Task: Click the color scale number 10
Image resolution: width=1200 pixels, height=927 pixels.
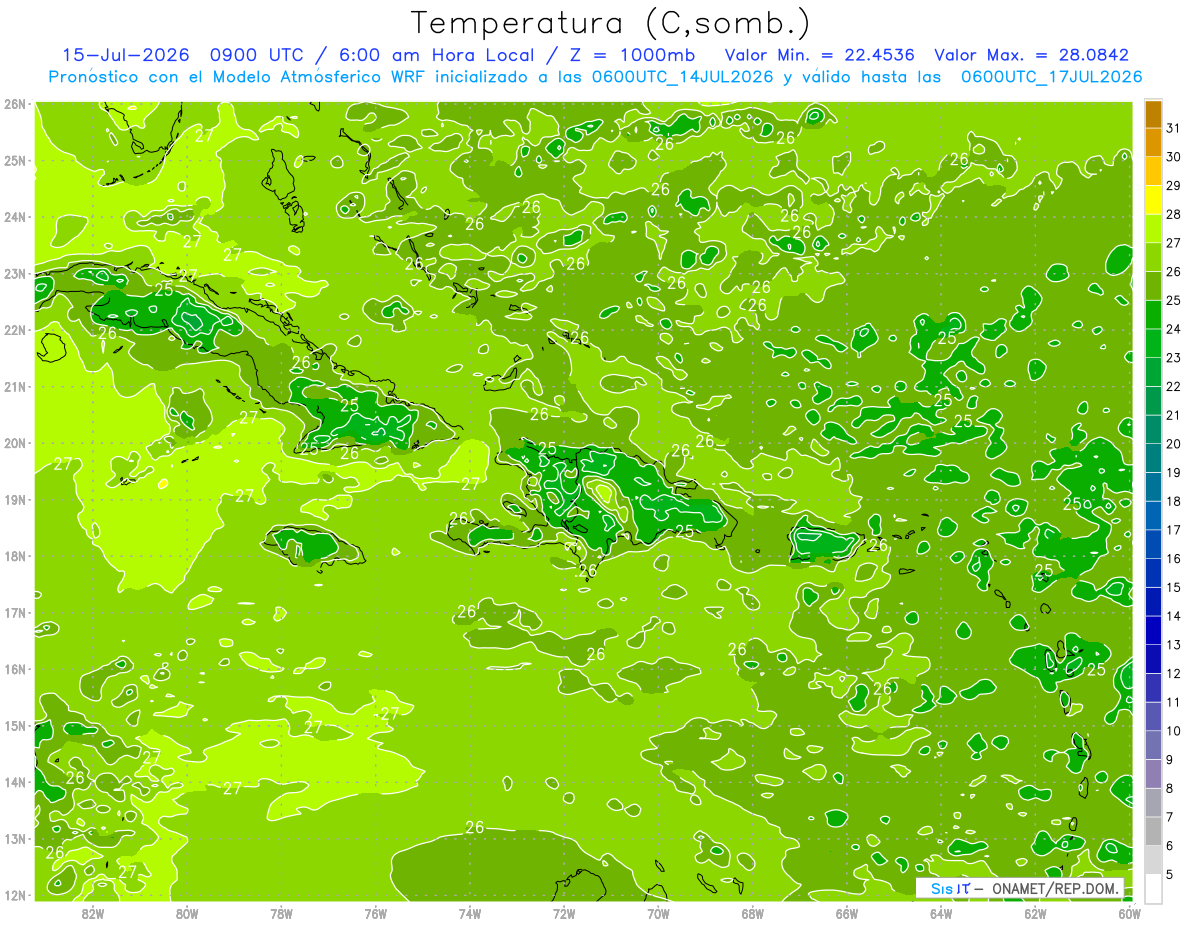Action: coord(1174,731)
